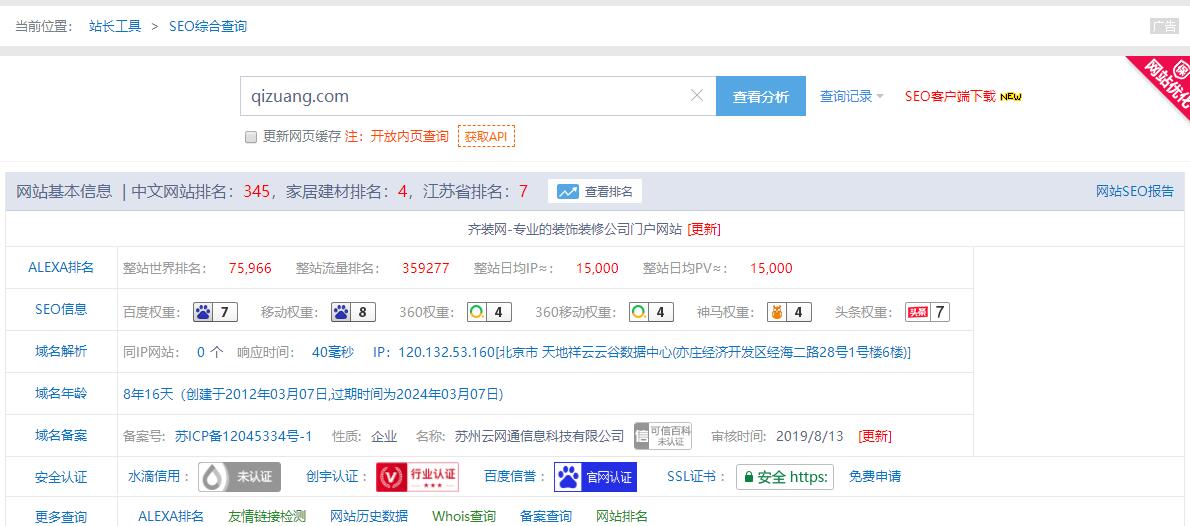Click 家居建材排名 value 4
Viewport: 1190px width, 526px height.
(402, 191)
